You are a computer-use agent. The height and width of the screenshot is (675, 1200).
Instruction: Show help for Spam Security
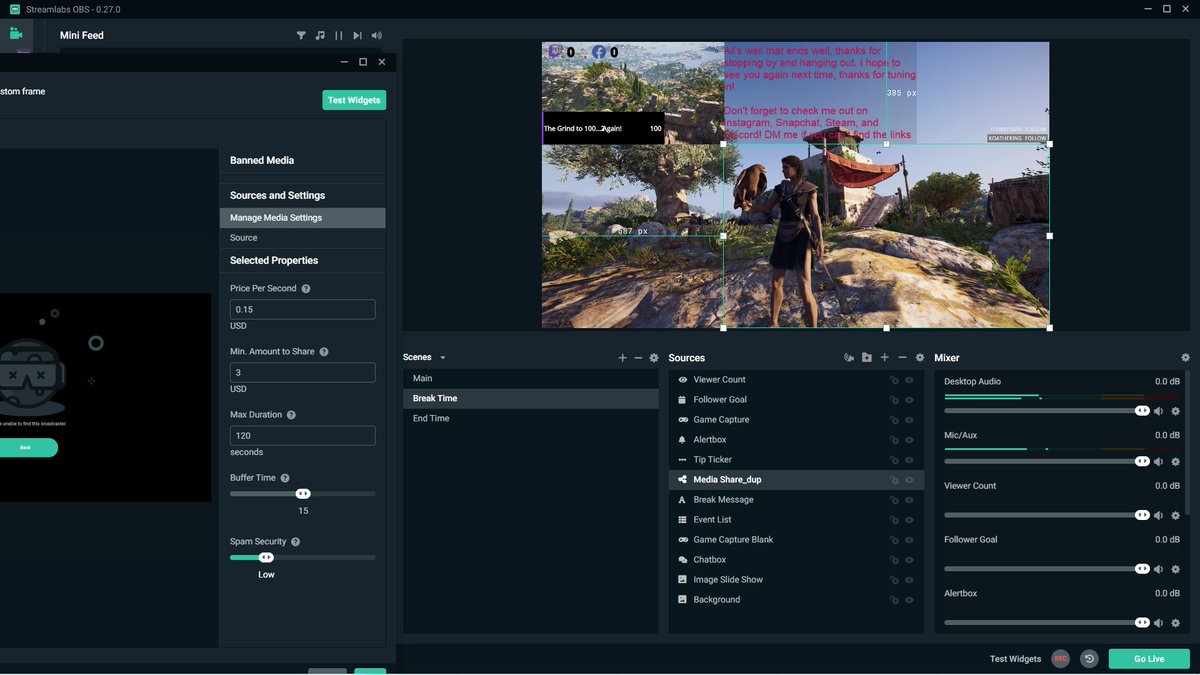[295, 542]
